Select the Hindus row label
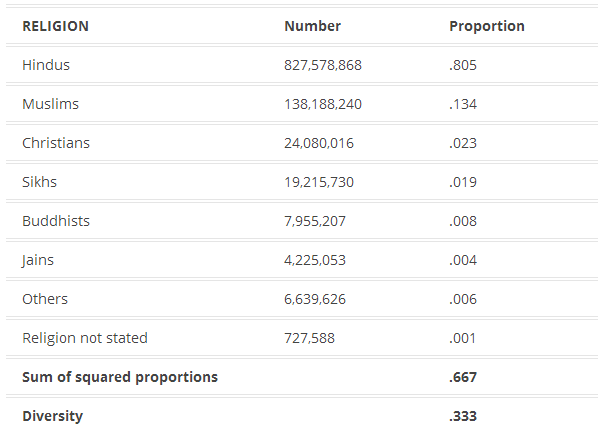 pos(46,65)
